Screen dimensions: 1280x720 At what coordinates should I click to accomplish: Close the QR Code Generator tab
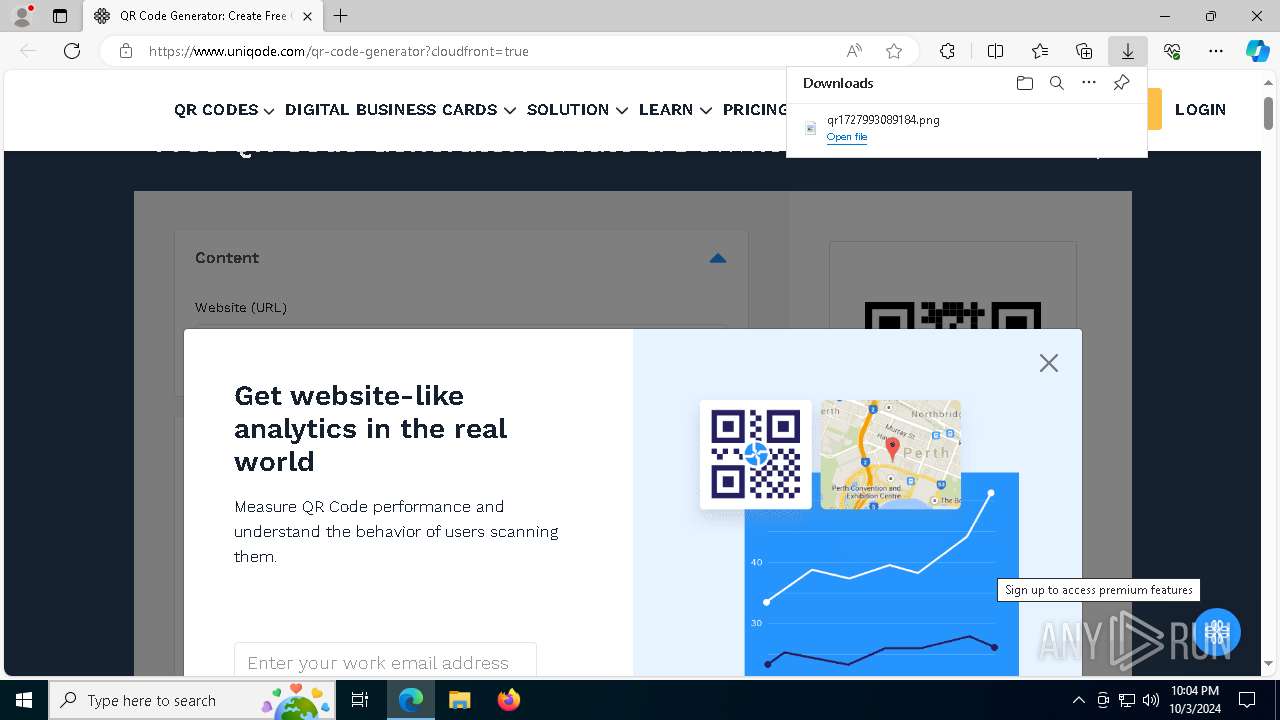[x=307, y=16]
